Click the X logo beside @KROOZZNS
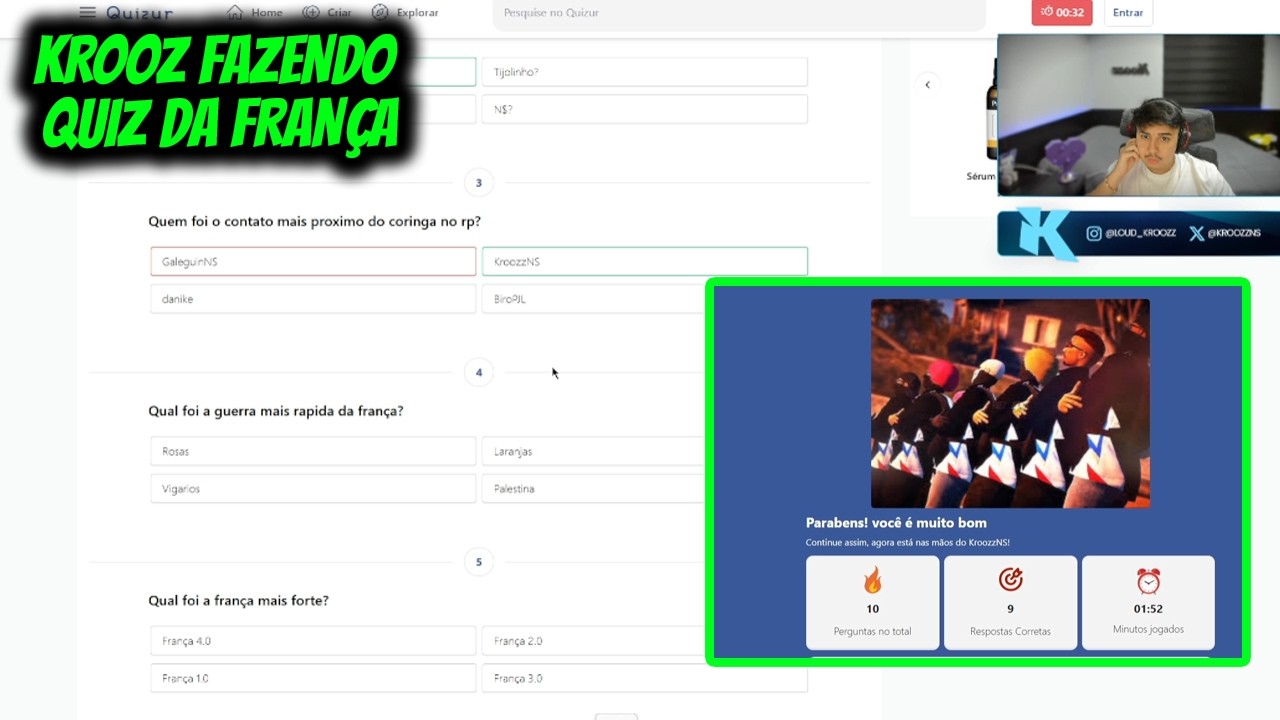This screenshot has width=1280, height=720. click(1196, 233)
